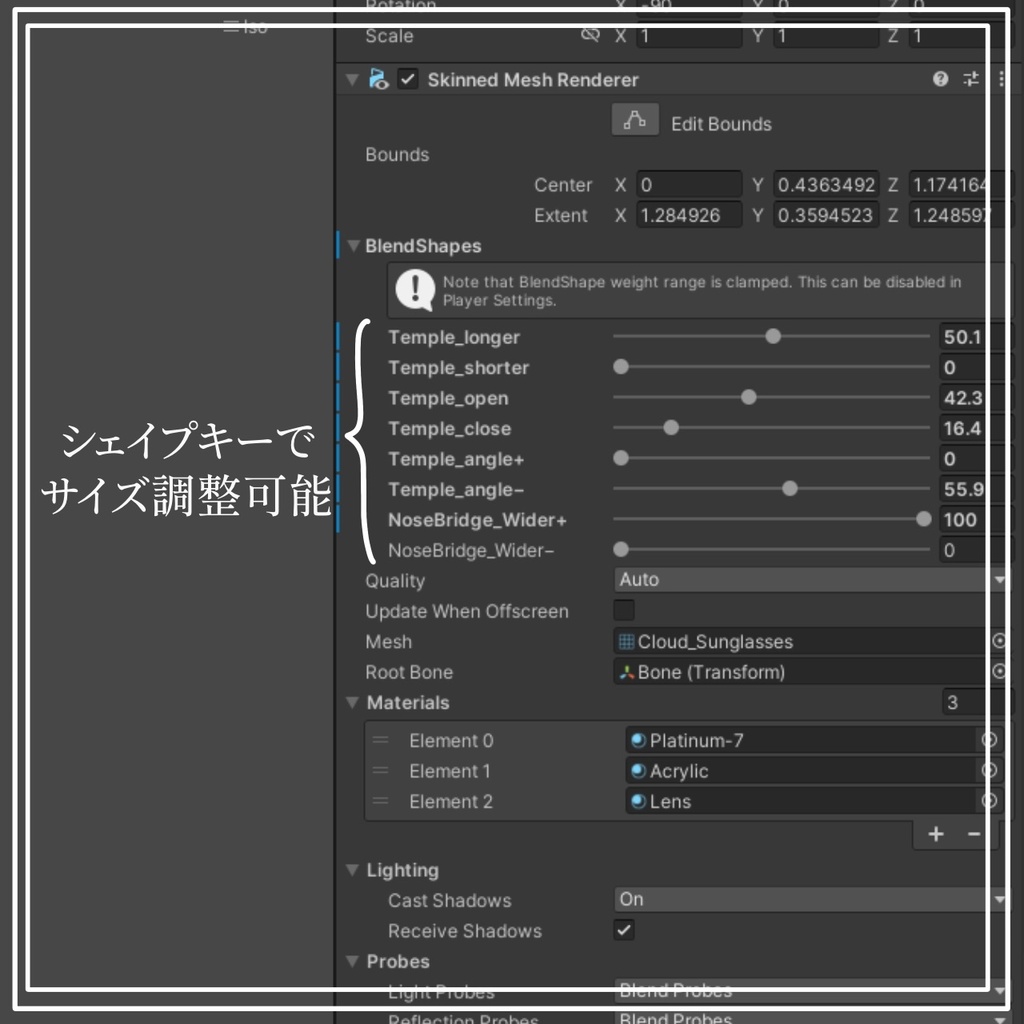
Task: Collapse the Materials foldout
Action: point(352,702)
